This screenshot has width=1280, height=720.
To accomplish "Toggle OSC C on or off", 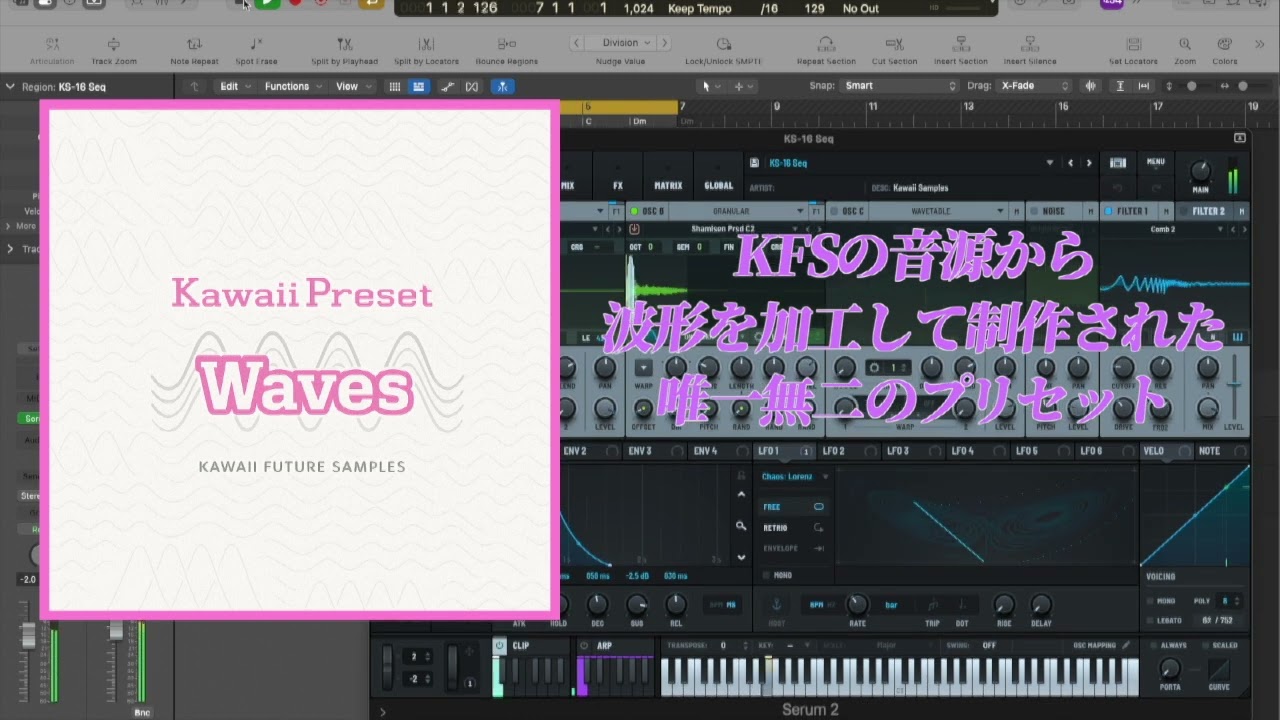I will [834, 211].
